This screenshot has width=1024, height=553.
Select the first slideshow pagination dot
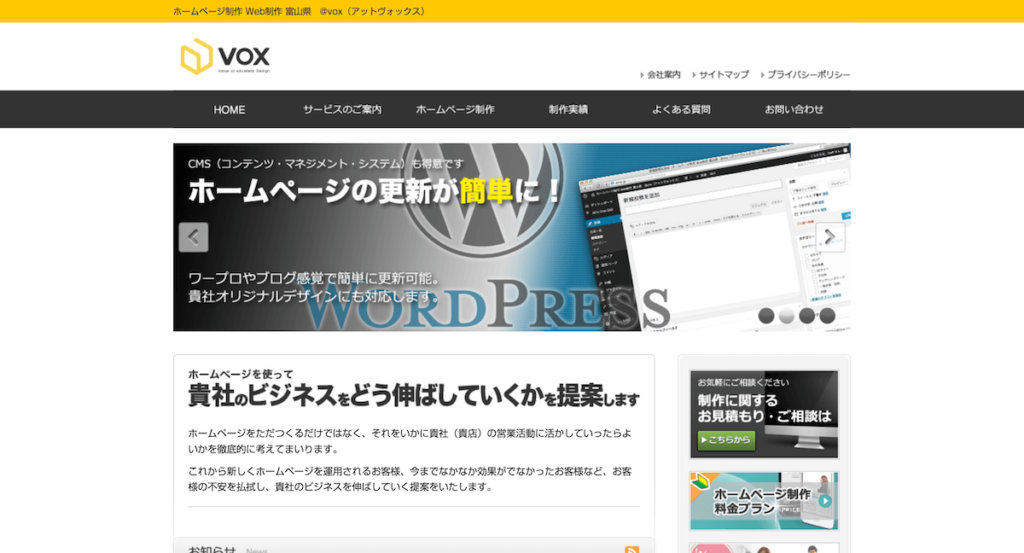pos(766,316)
